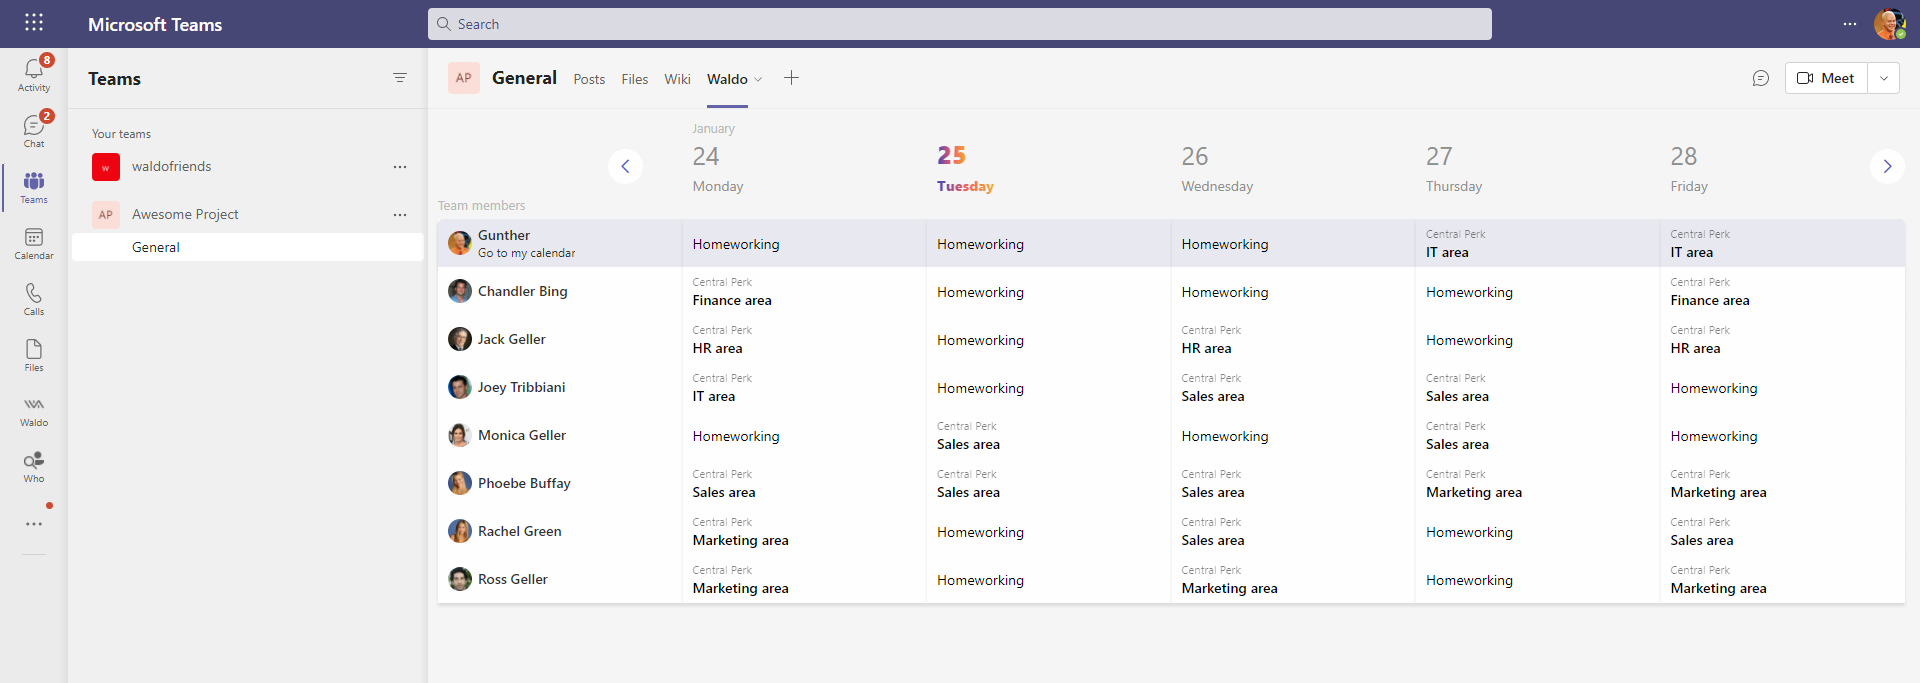This screenshot has width=1920, height=683.
Task: Select Tuesday 25 column header
Action: pyautogui.click(x=965, y=168)
